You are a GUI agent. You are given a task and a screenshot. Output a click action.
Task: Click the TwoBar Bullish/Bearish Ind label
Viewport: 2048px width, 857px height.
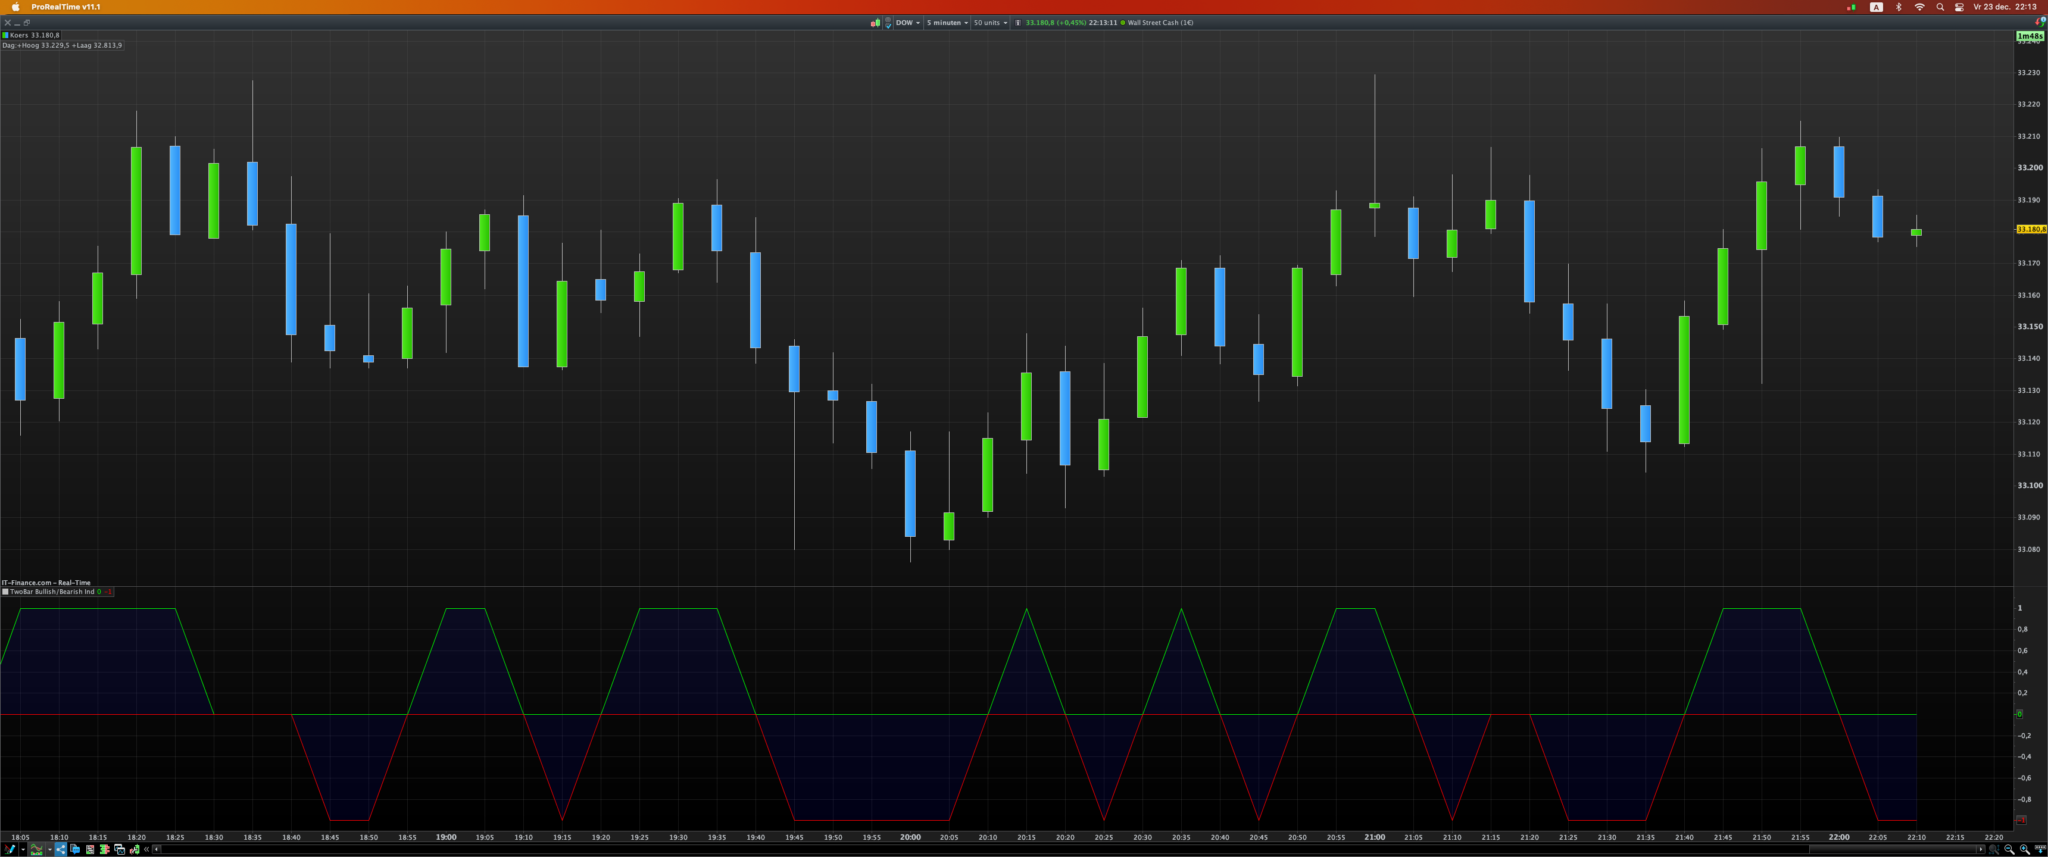coord(52,592)
